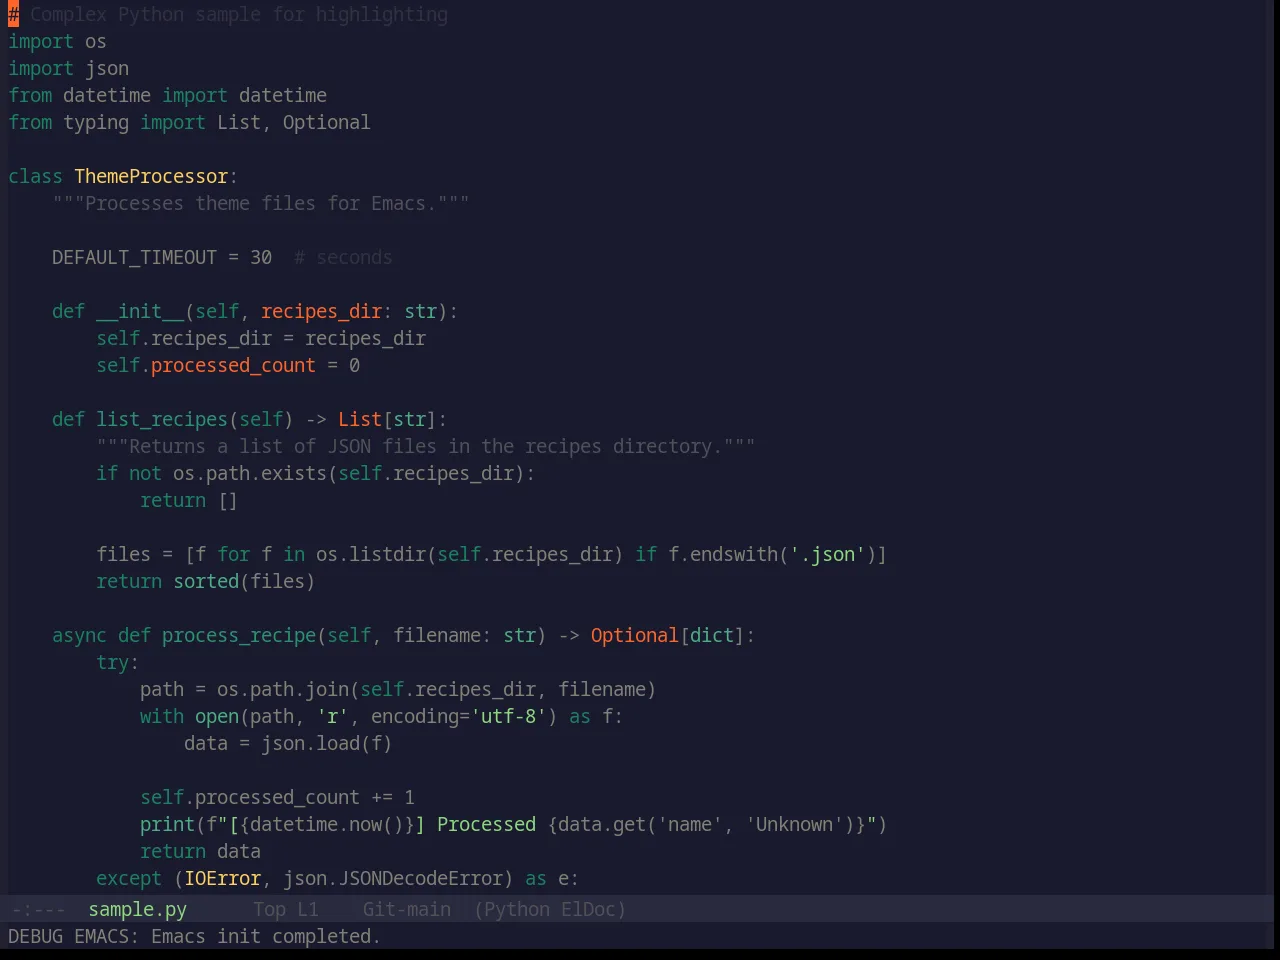This screenshot has height=960, width=1280.
Task: Click the -:--- buffer status indicator
Action: coord(38,909)
